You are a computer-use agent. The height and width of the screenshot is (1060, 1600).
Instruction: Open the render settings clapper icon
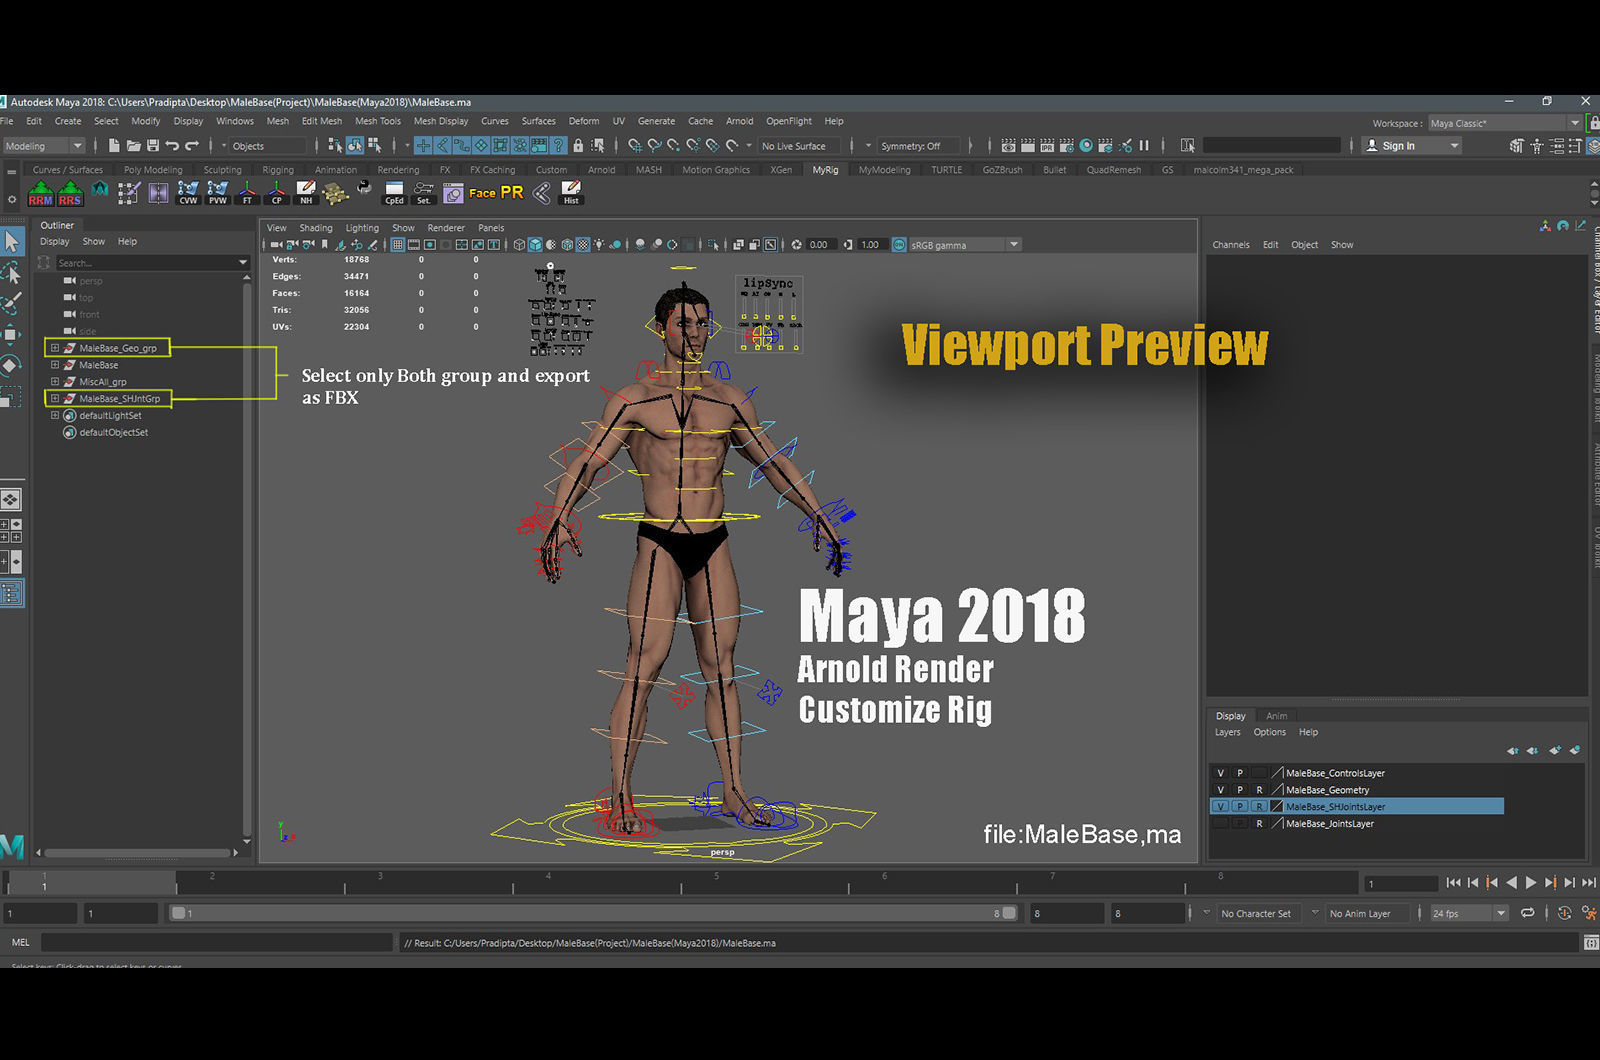tap(1067, 146)
